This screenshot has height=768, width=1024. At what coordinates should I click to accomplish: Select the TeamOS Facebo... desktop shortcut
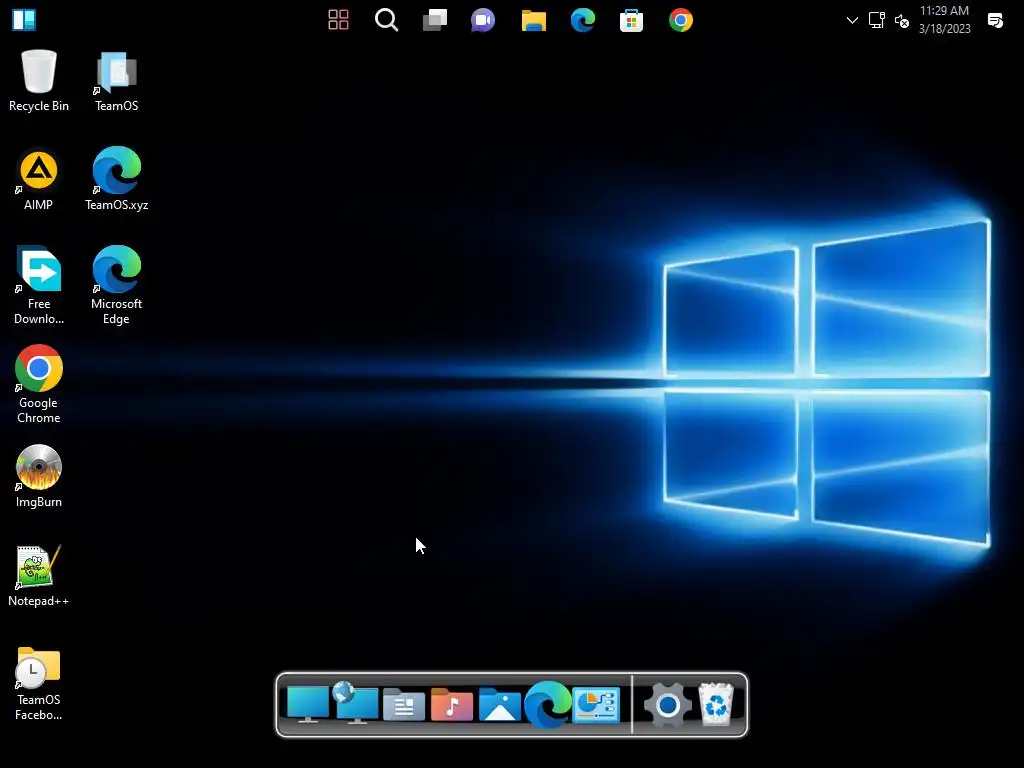[x=39, y=683]
